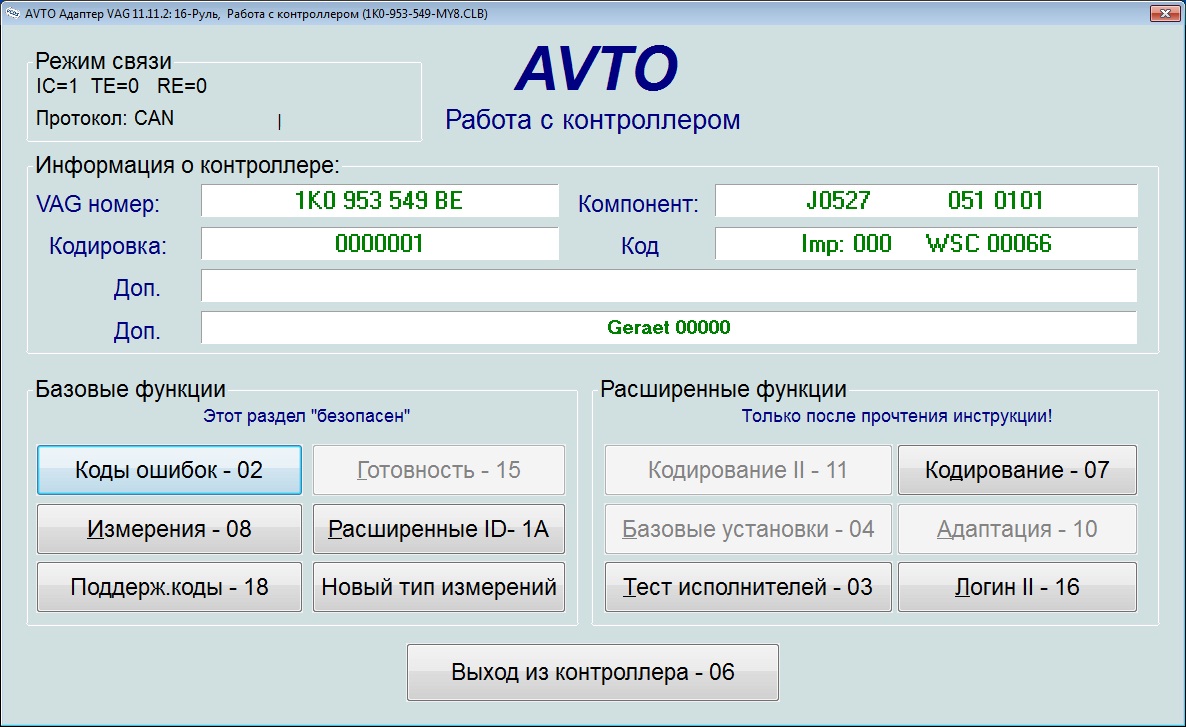The width and height of the screenshot is (1186, 727).
Task: Click the VAG номер: label
Action: 98,203
